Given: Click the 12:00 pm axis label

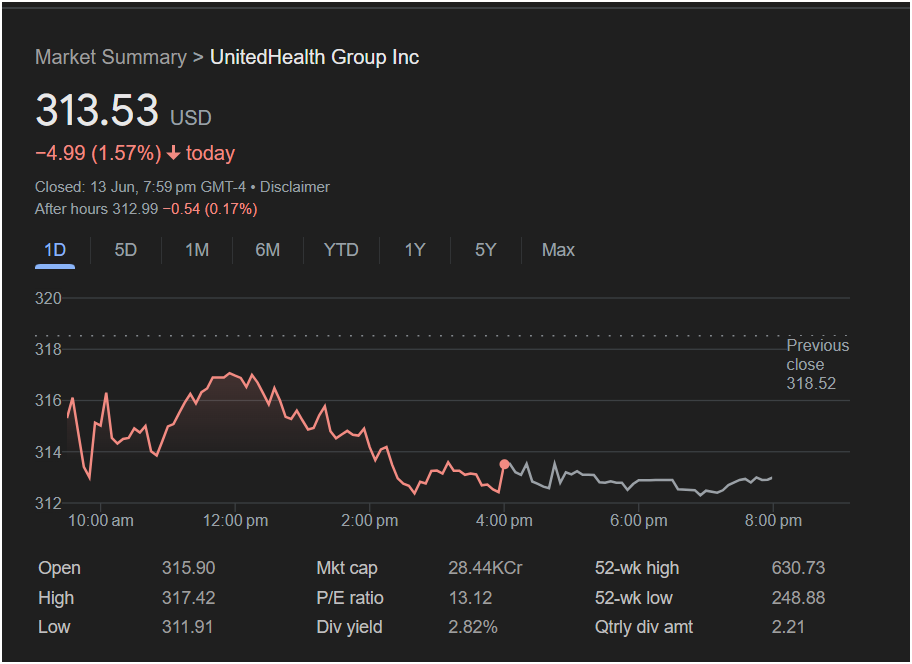Looking at the screenshot, I should click(x=236, y=520).
